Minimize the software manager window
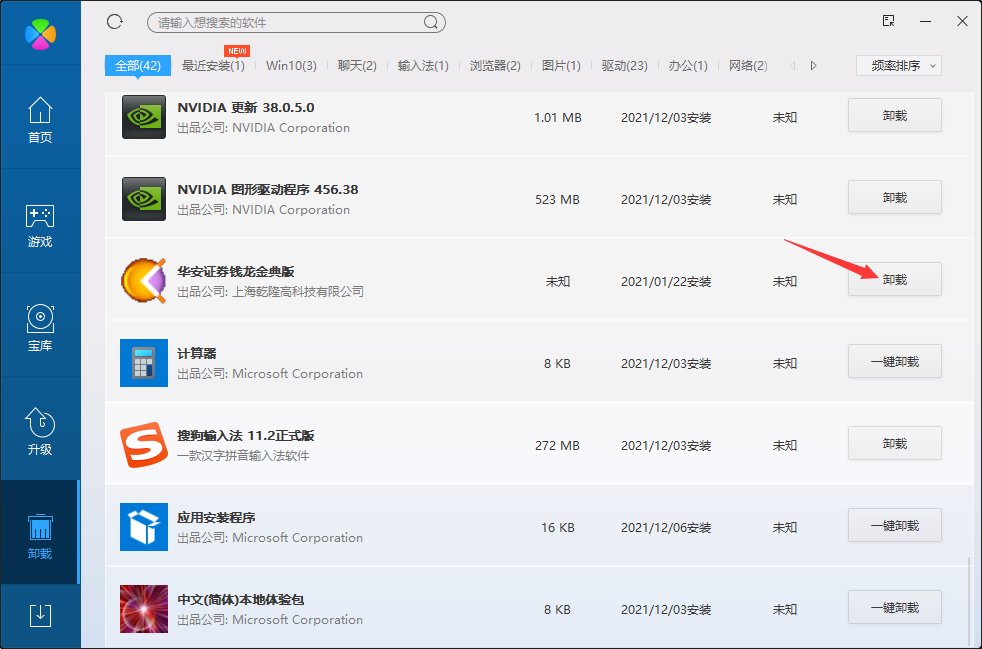This screenshot has height=649, width=982. tap(926, 21)
